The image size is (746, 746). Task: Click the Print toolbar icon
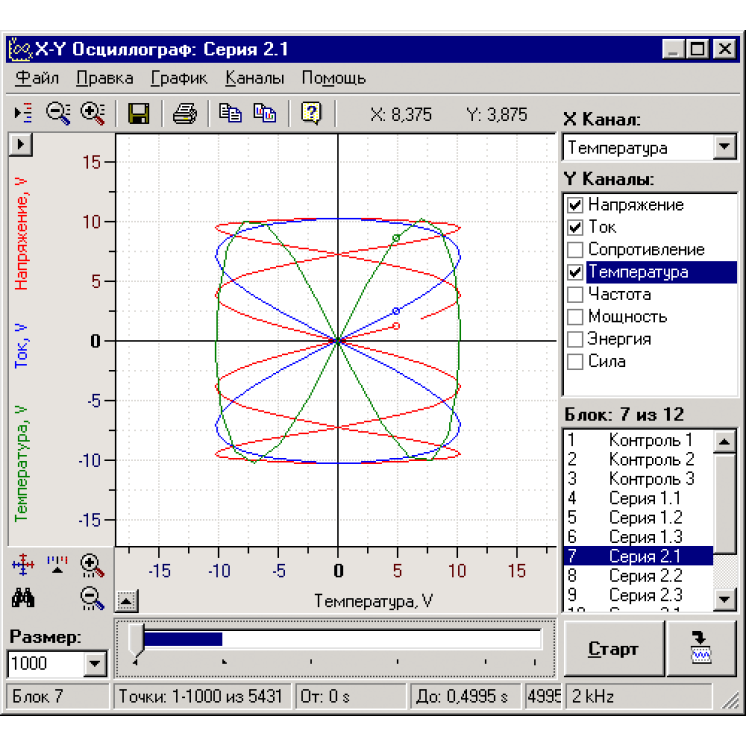pyautogui.click(x=185, y=114)
